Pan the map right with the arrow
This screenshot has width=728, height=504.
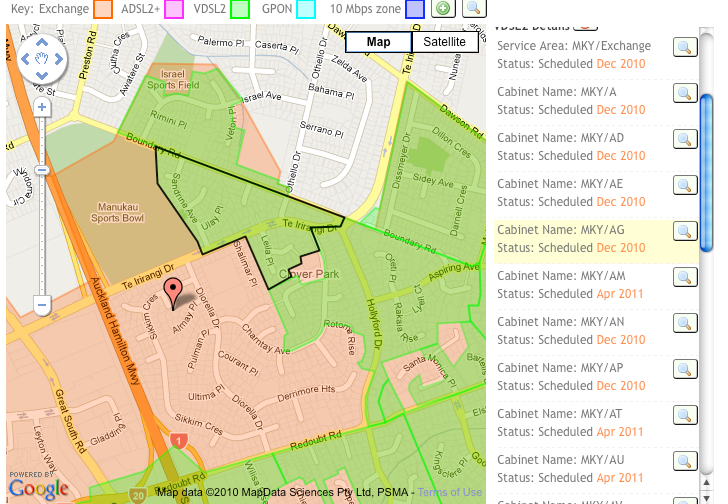point(58,59)
